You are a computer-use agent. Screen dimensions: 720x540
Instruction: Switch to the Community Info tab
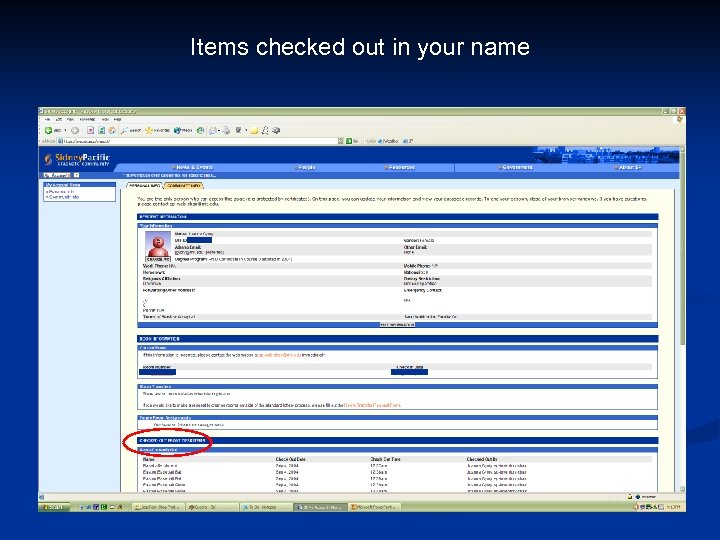[x=183, y=186]
